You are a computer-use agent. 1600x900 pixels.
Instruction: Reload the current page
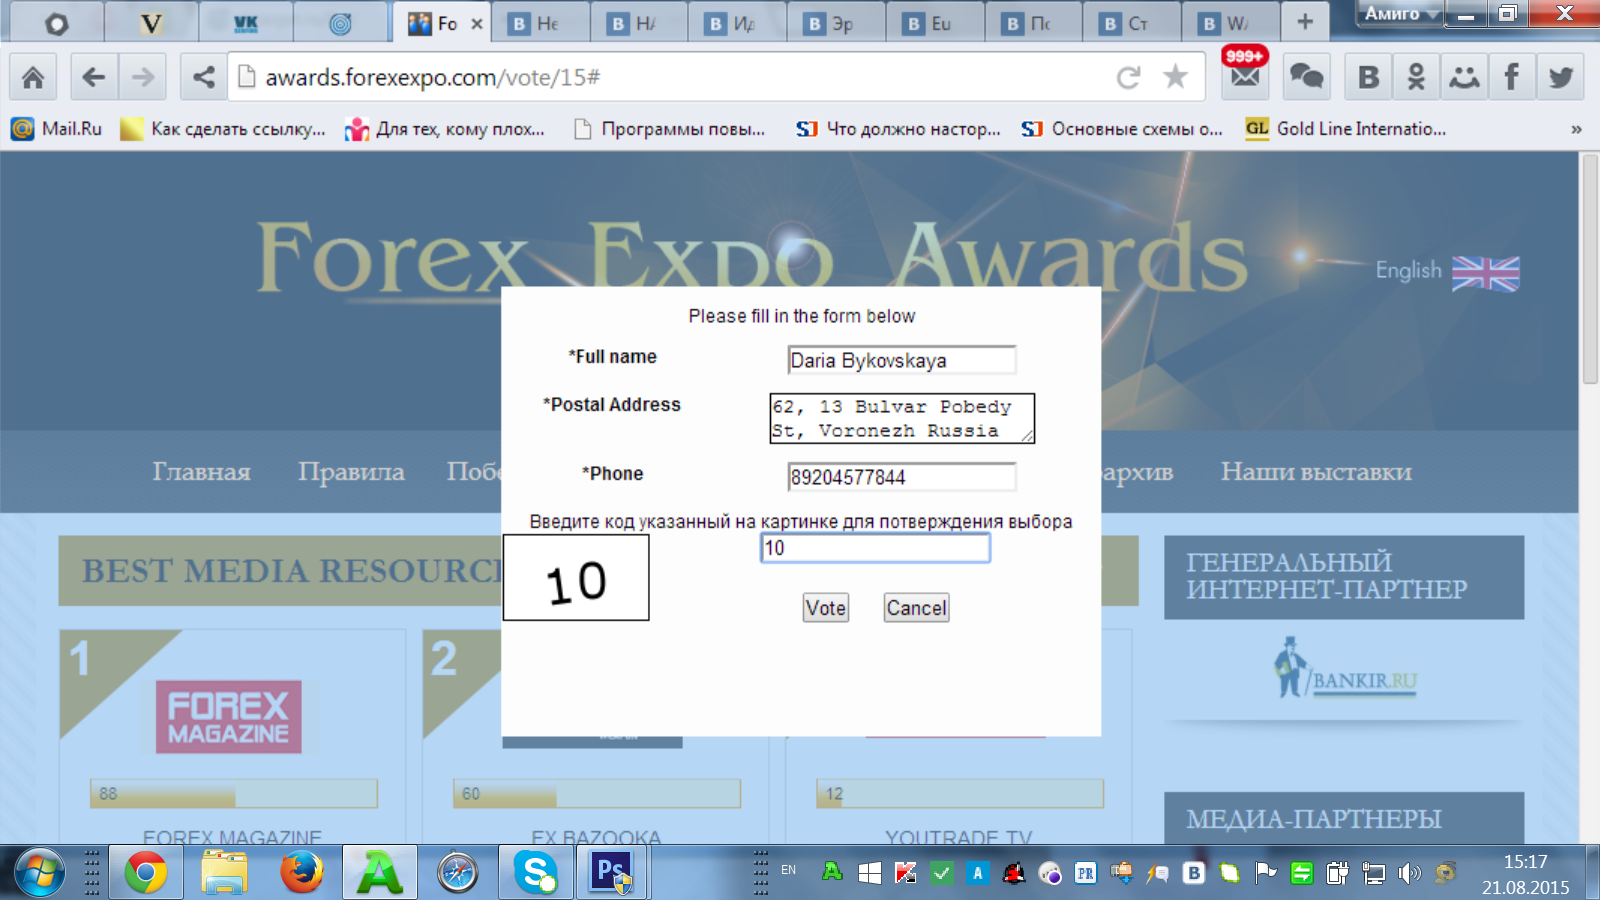click(1129, 77)
